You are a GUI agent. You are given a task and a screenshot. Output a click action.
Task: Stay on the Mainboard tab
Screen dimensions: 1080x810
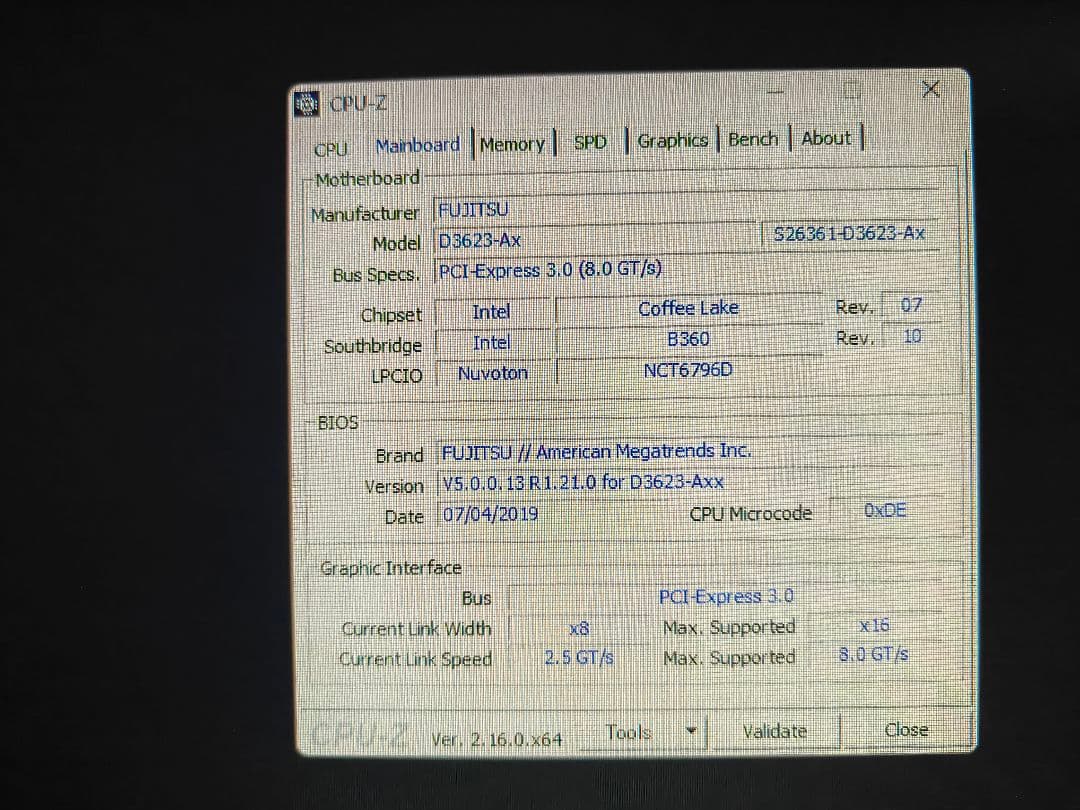pos(417,143)
